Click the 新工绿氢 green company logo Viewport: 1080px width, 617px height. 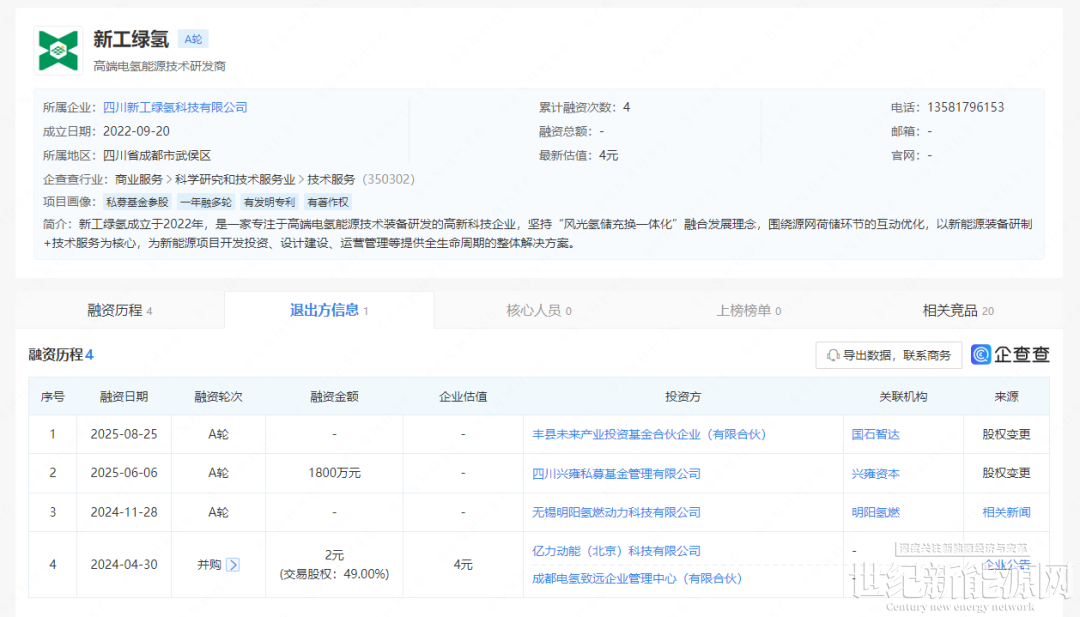(58, 48)
